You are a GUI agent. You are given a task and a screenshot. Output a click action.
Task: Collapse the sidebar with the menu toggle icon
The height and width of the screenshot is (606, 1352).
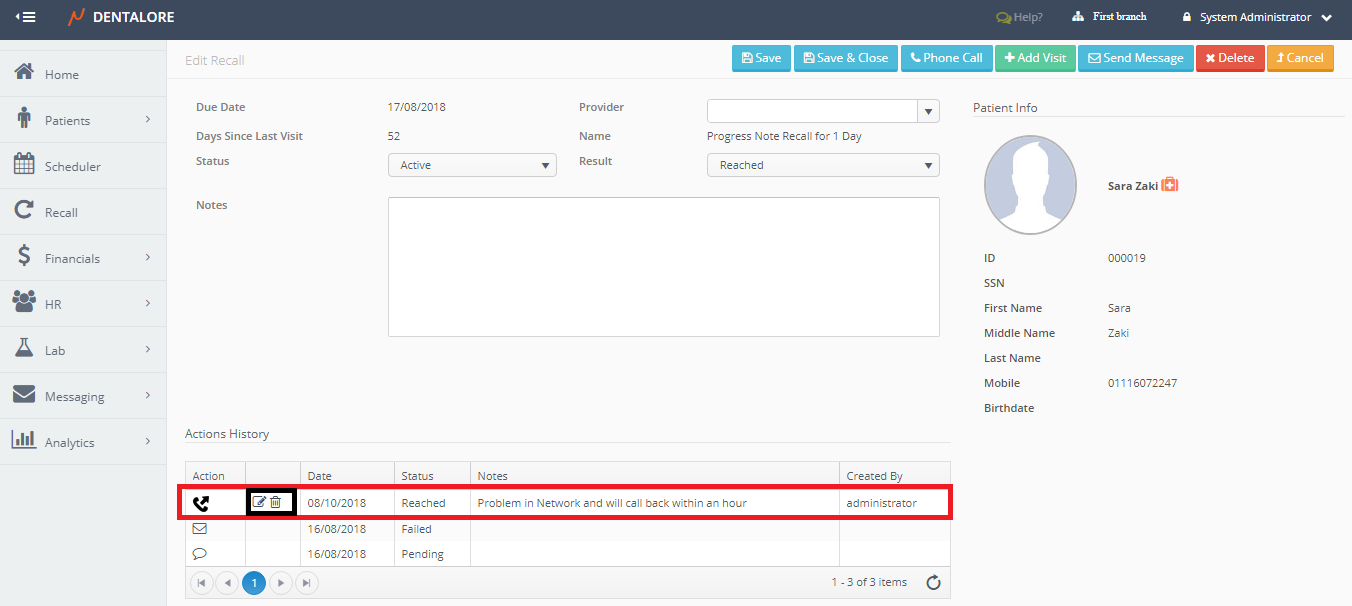[x=26, y=17]
